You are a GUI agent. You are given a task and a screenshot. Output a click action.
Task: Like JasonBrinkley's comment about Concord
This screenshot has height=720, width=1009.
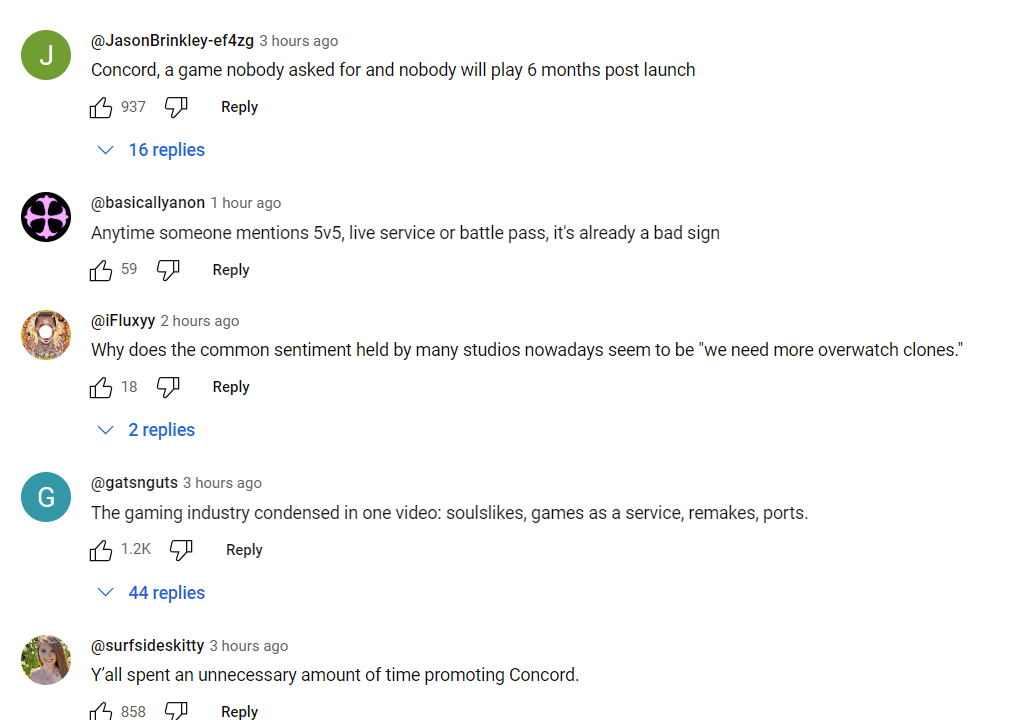coord(101,107)
